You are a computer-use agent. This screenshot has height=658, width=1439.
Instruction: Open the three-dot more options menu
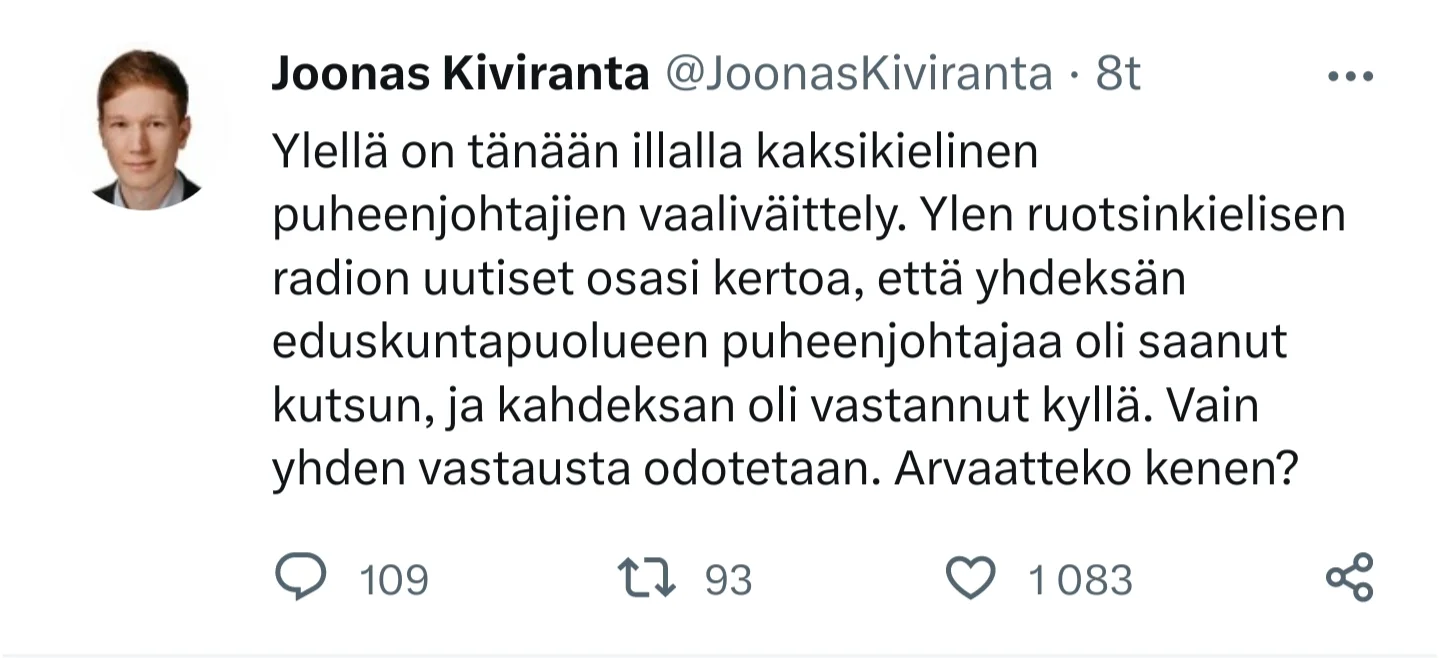[x=1351, y=77]
